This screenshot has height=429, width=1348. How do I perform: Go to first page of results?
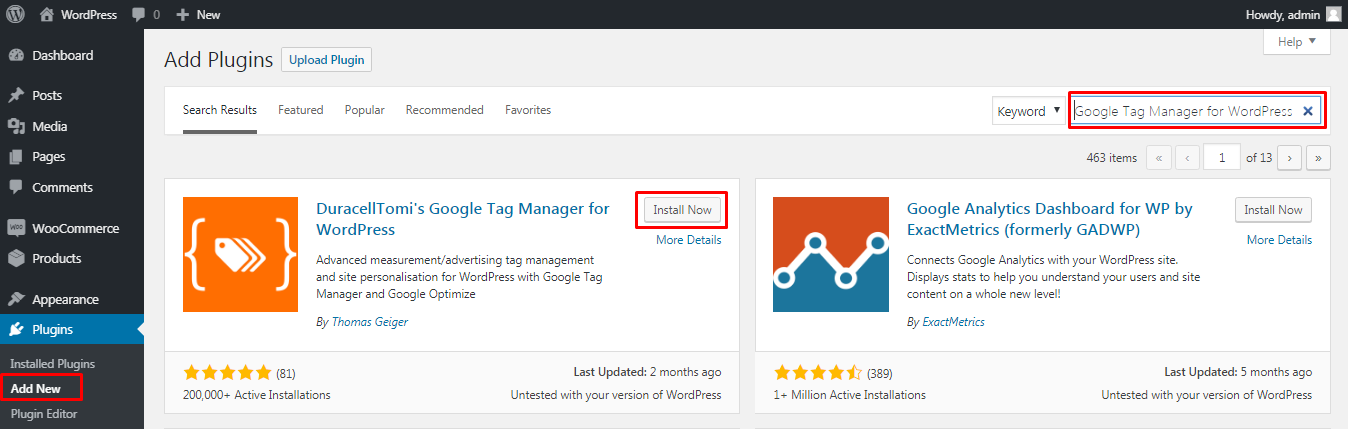tap(1159, 157)
